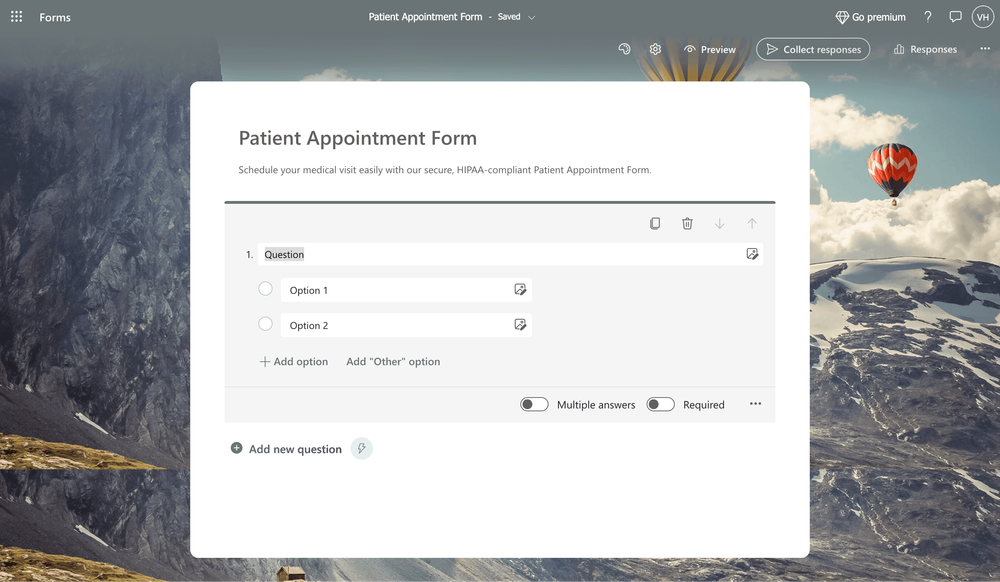Open the Saved status dropdown
The image size is (1000, 582).
point(531,17)
